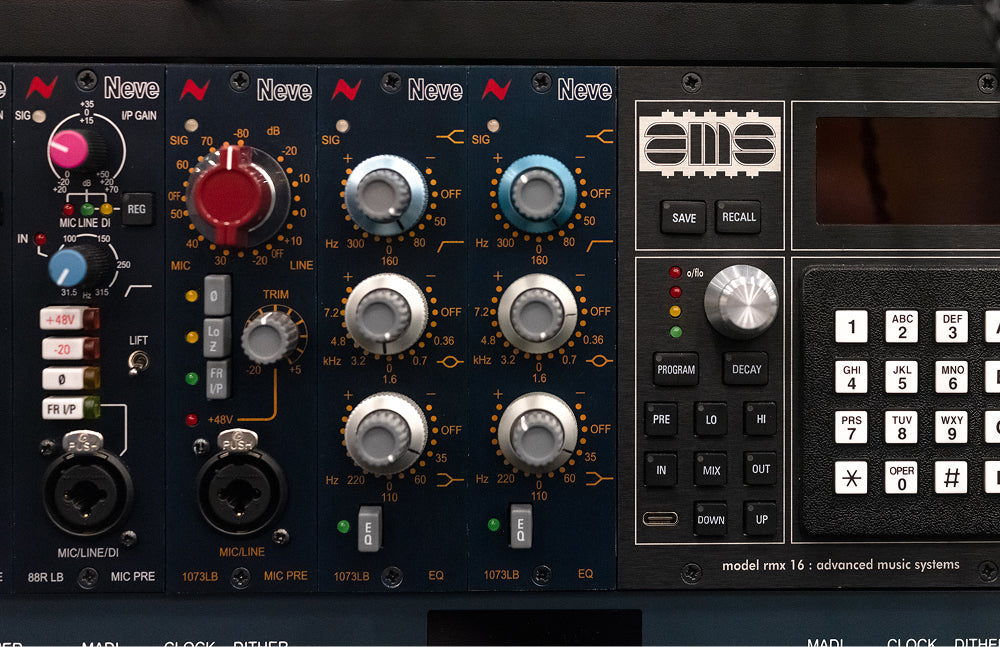Toggle the EQ button on the EQ module beside the AMS unit
Image resolution: width=1000 pixels, height=647 pixels.
click(x=520, y=526)
